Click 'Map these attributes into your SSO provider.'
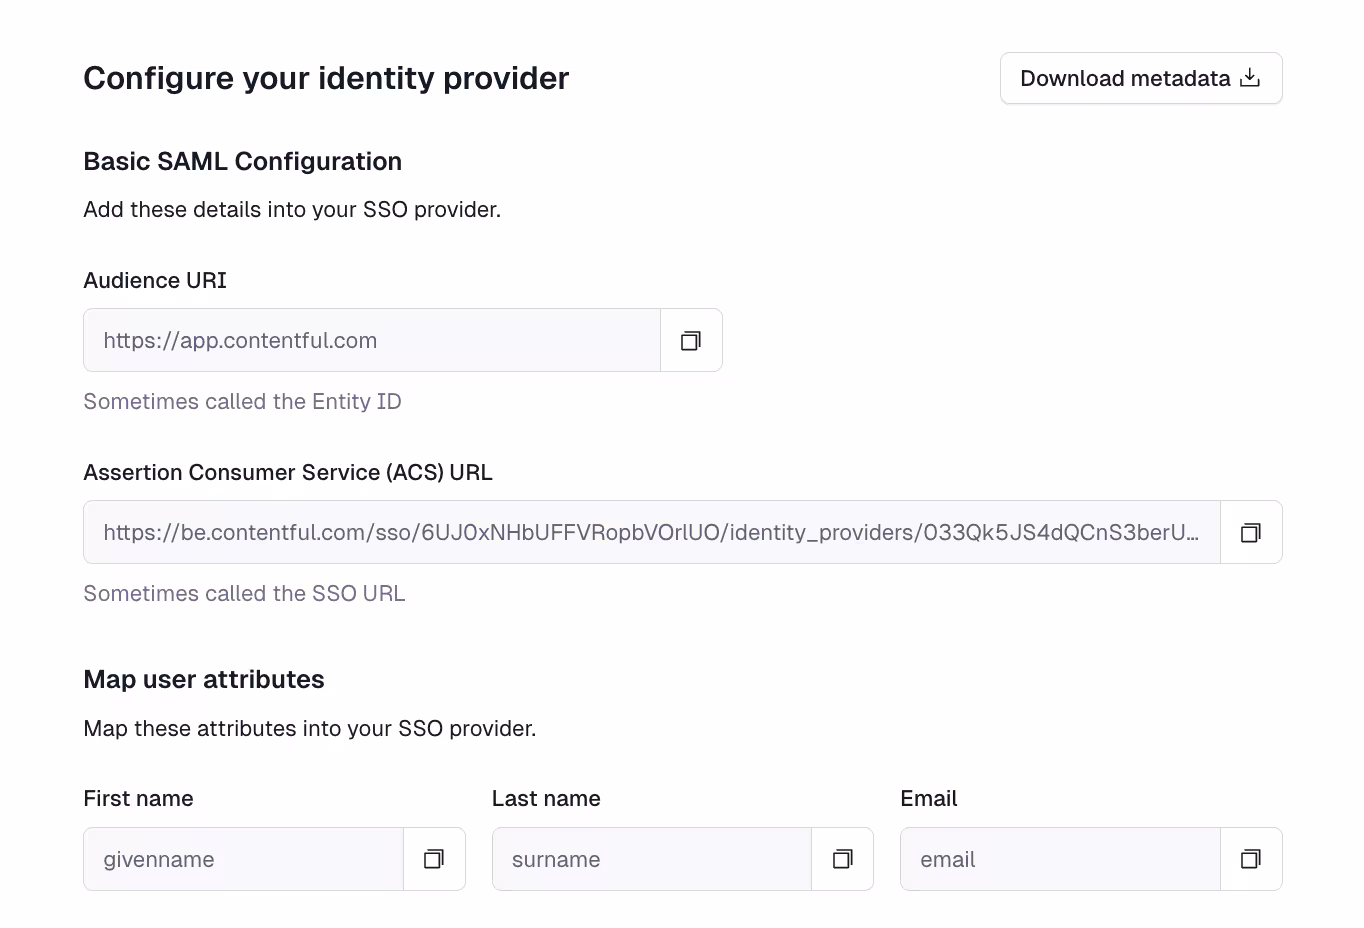This screenshot has height=928, width=1364. tap(310, 728)
